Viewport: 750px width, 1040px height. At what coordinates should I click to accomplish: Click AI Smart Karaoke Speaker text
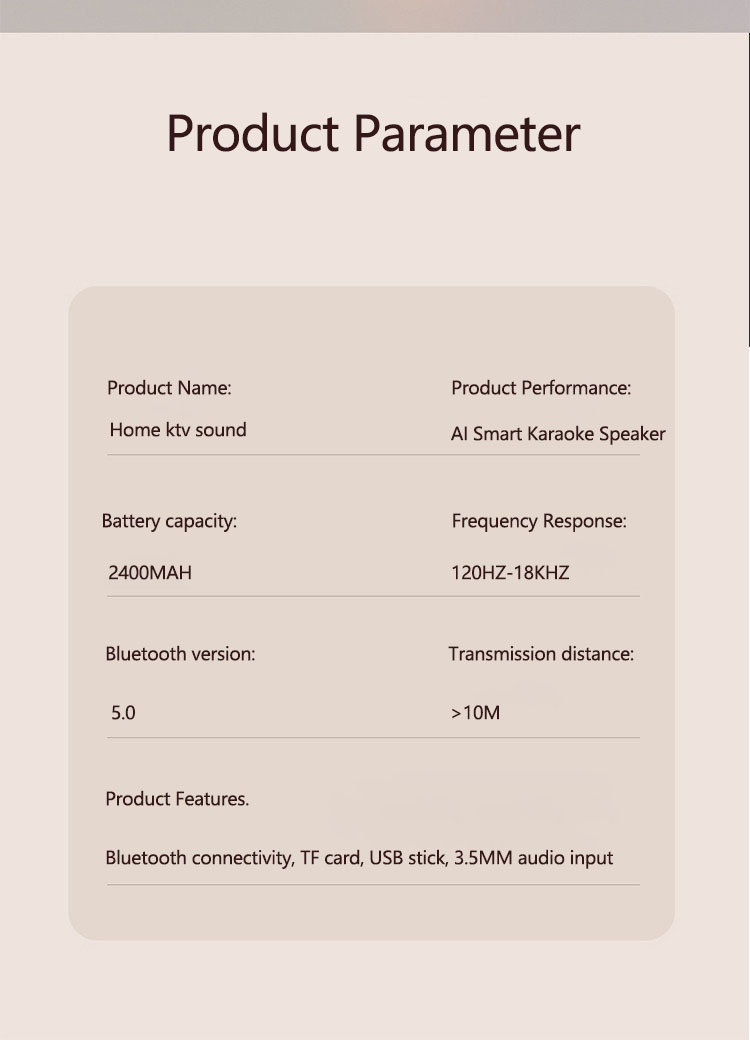click(x=558, y=434)
